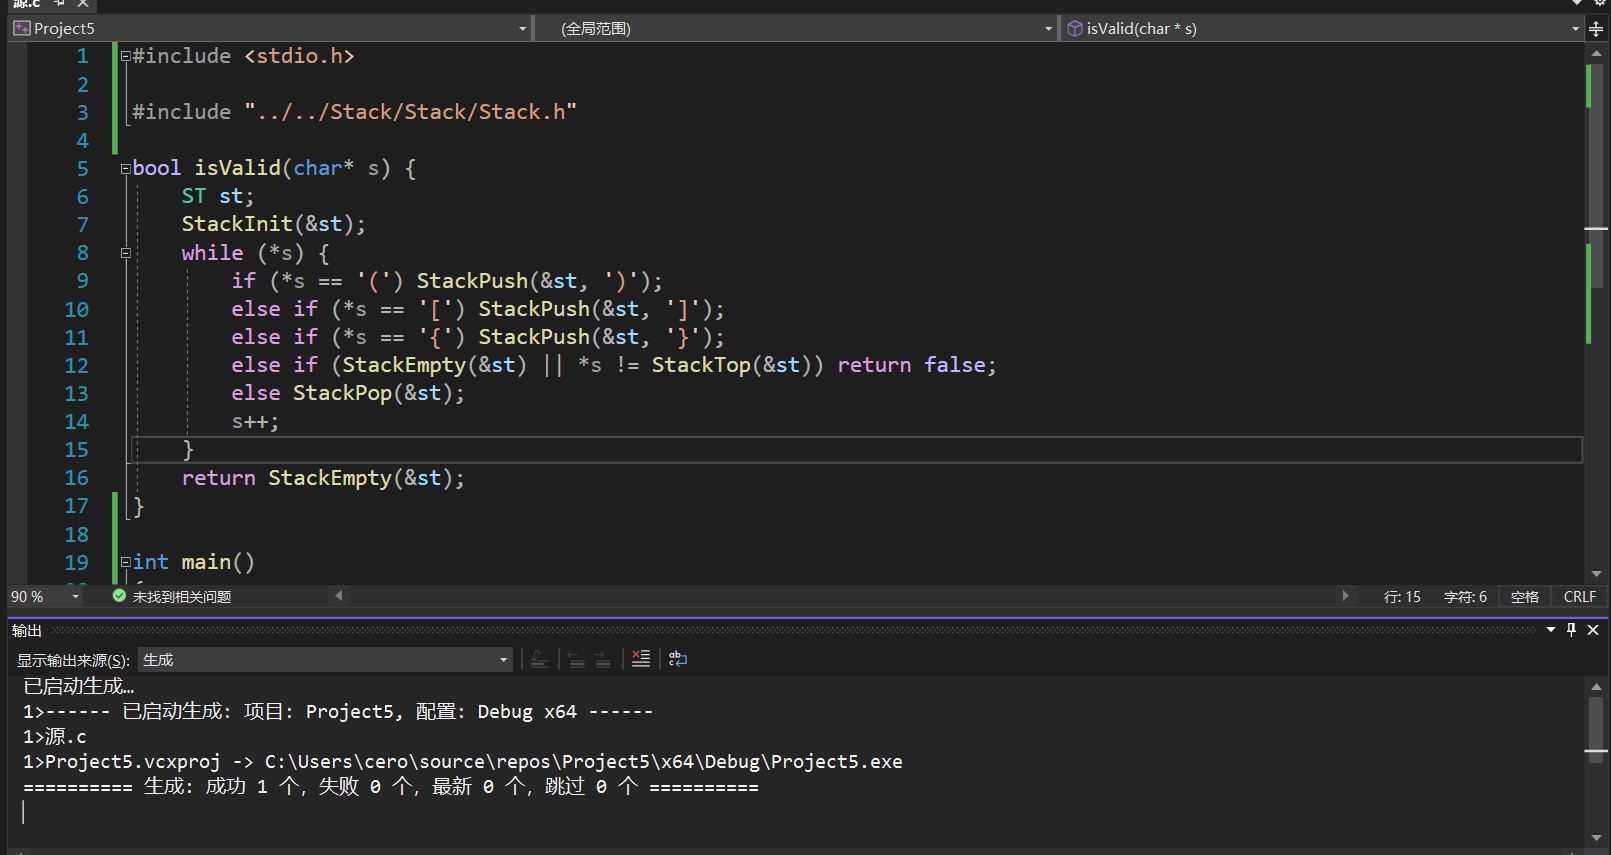
Task: Collapse the #include block at line 1
Action: click(x=125, y=56)
